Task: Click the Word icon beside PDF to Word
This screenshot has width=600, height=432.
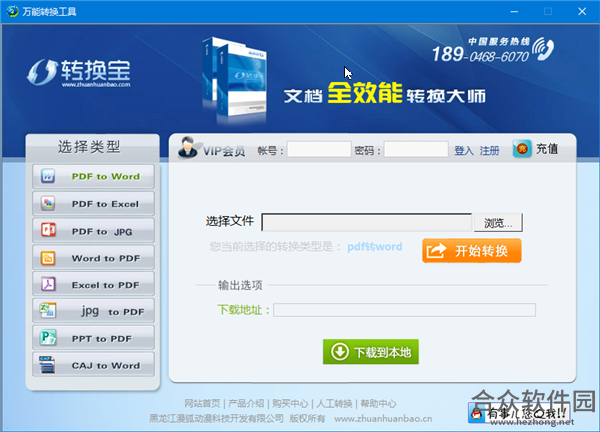Action: (x=48, y=176)
